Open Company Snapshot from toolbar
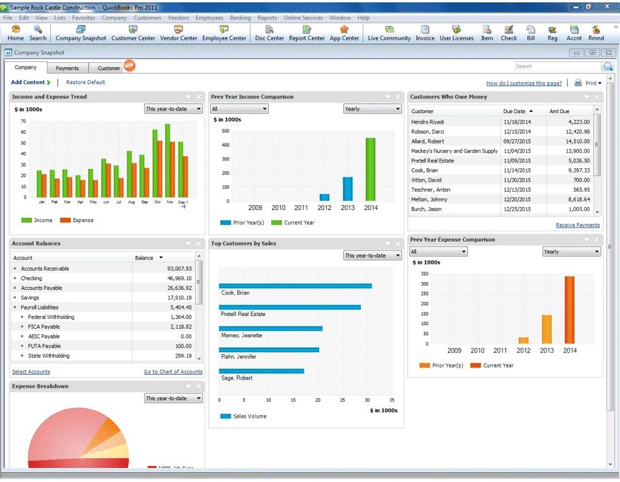This screenshot has width=620, height=482. 81,33
